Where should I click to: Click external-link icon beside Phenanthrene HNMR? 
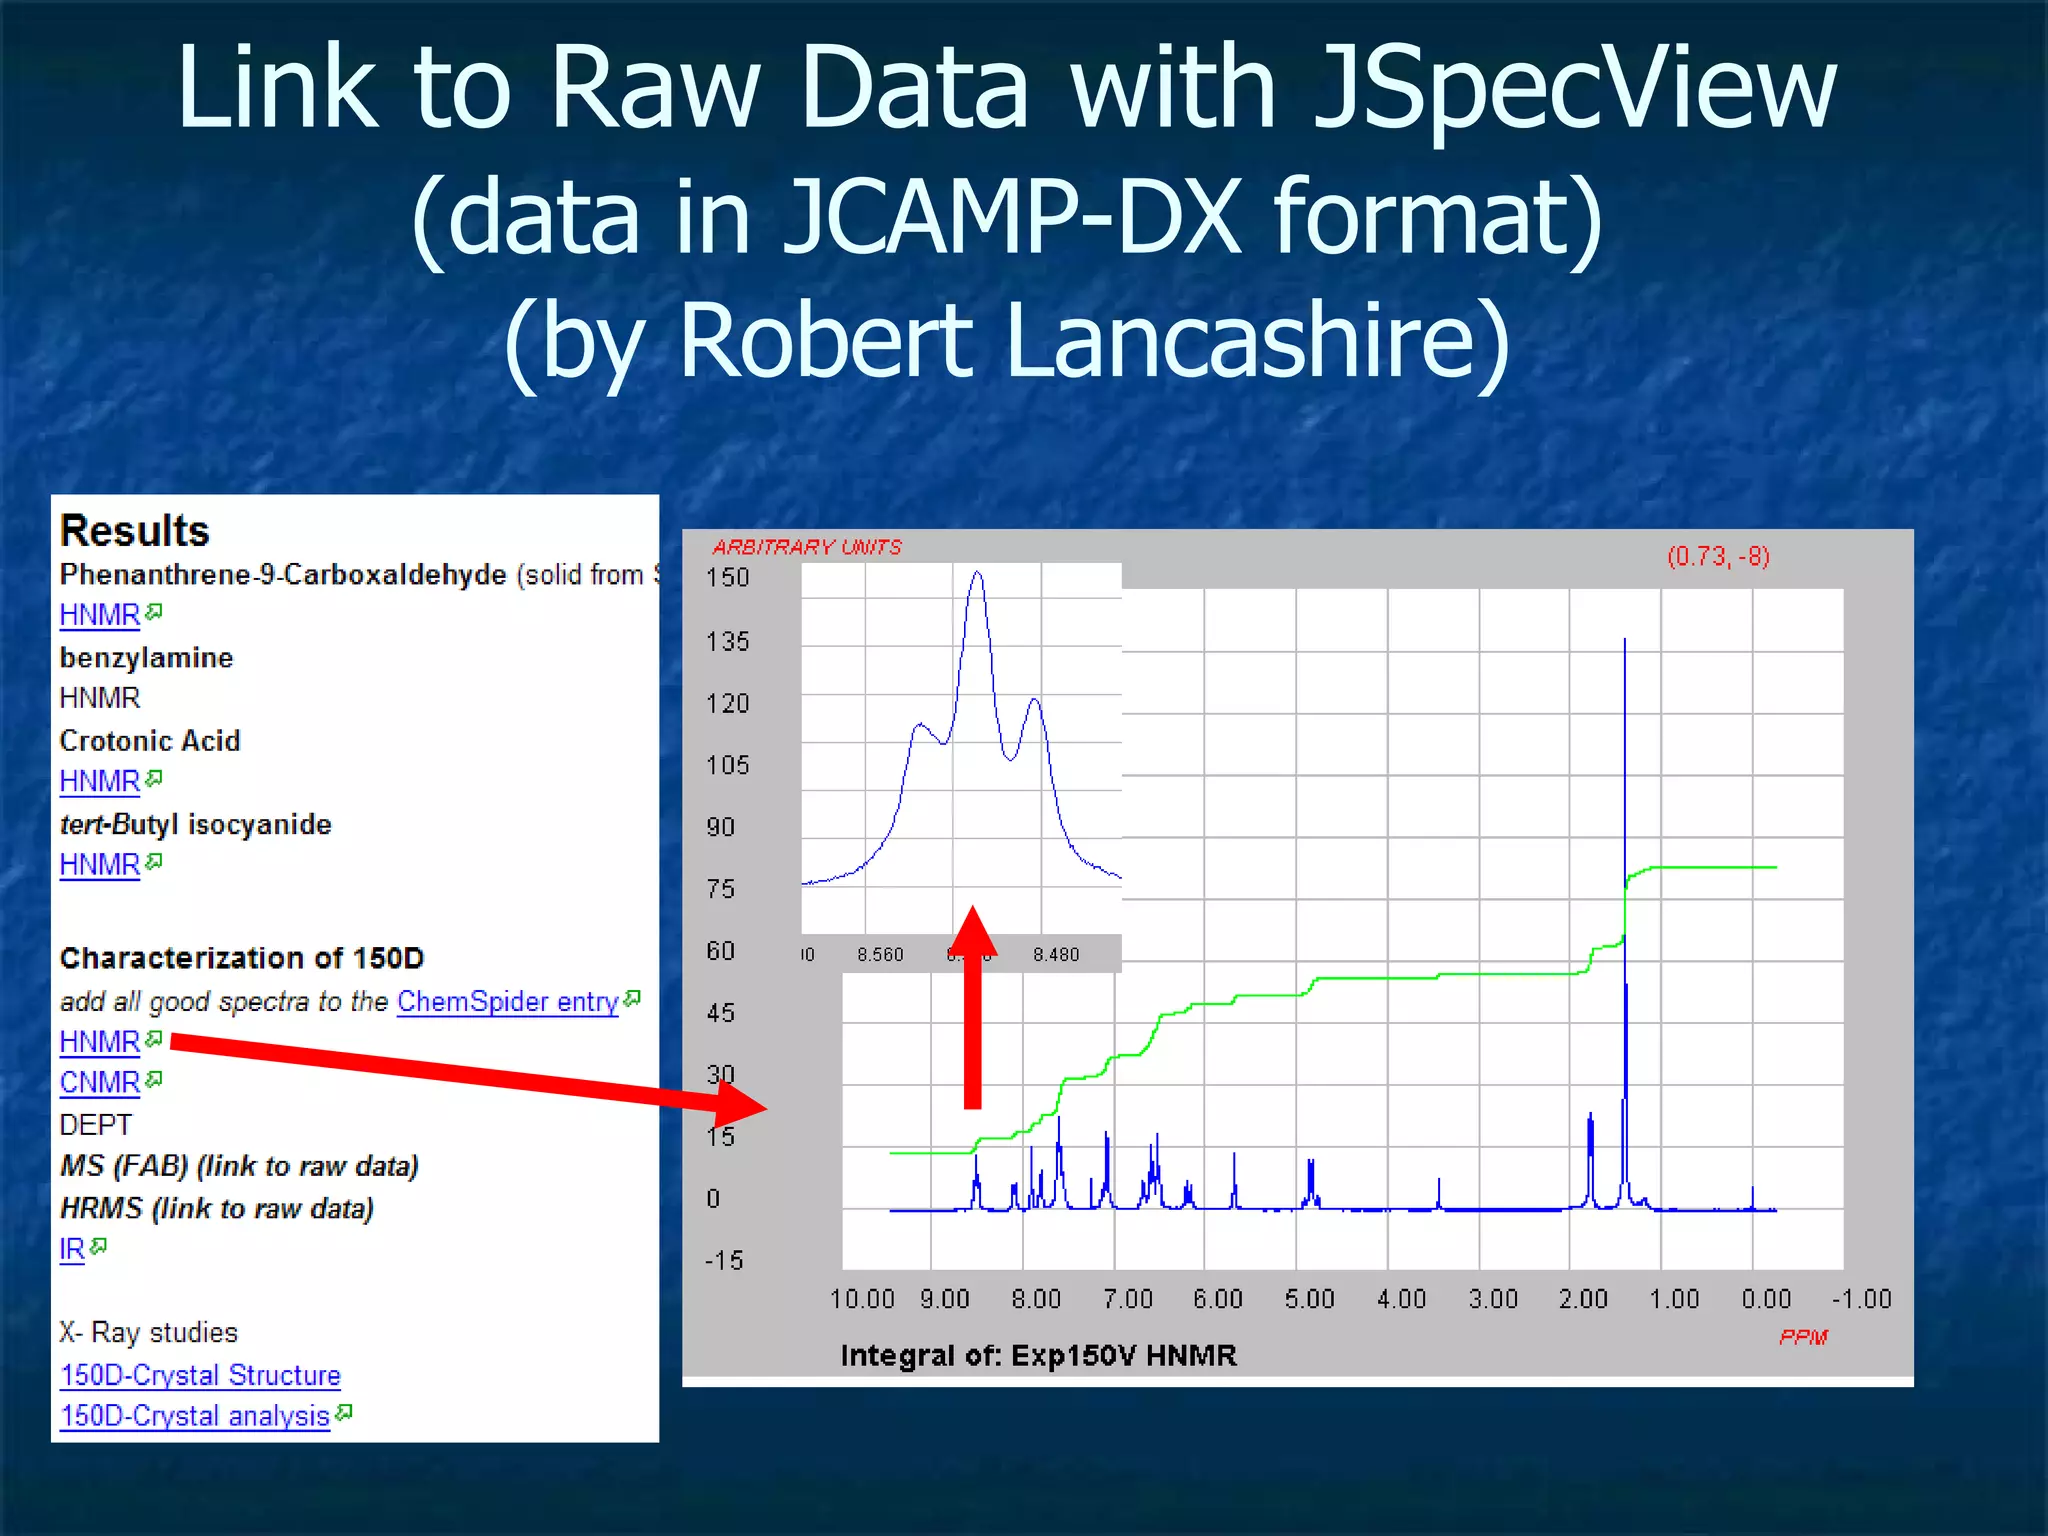(x=153, y=611)
